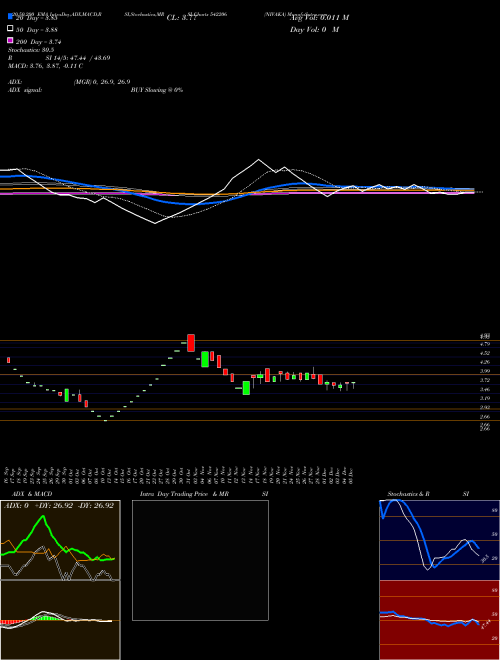Image resolution: width=500 pixels, height=660 pixels.
Task: Click the 'ADX & MACD' panel title
Action: pyautogui.click(x=32, y=494)
